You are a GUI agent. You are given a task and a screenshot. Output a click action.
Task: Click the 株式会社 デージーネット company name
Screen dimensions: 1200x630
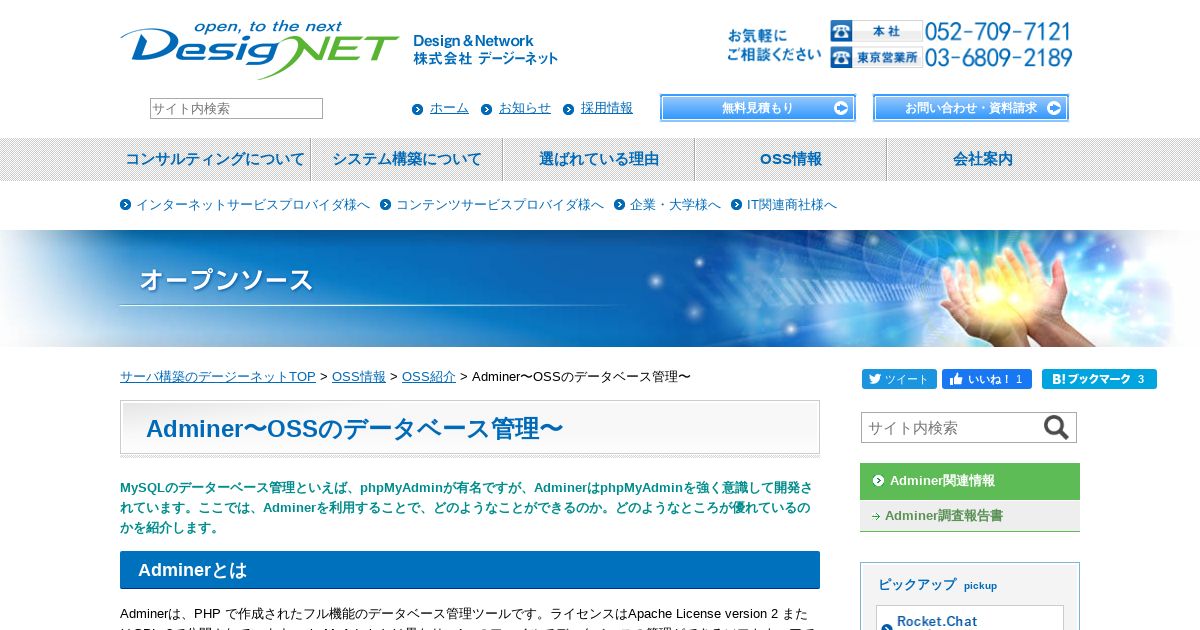[x=486, y=59]
